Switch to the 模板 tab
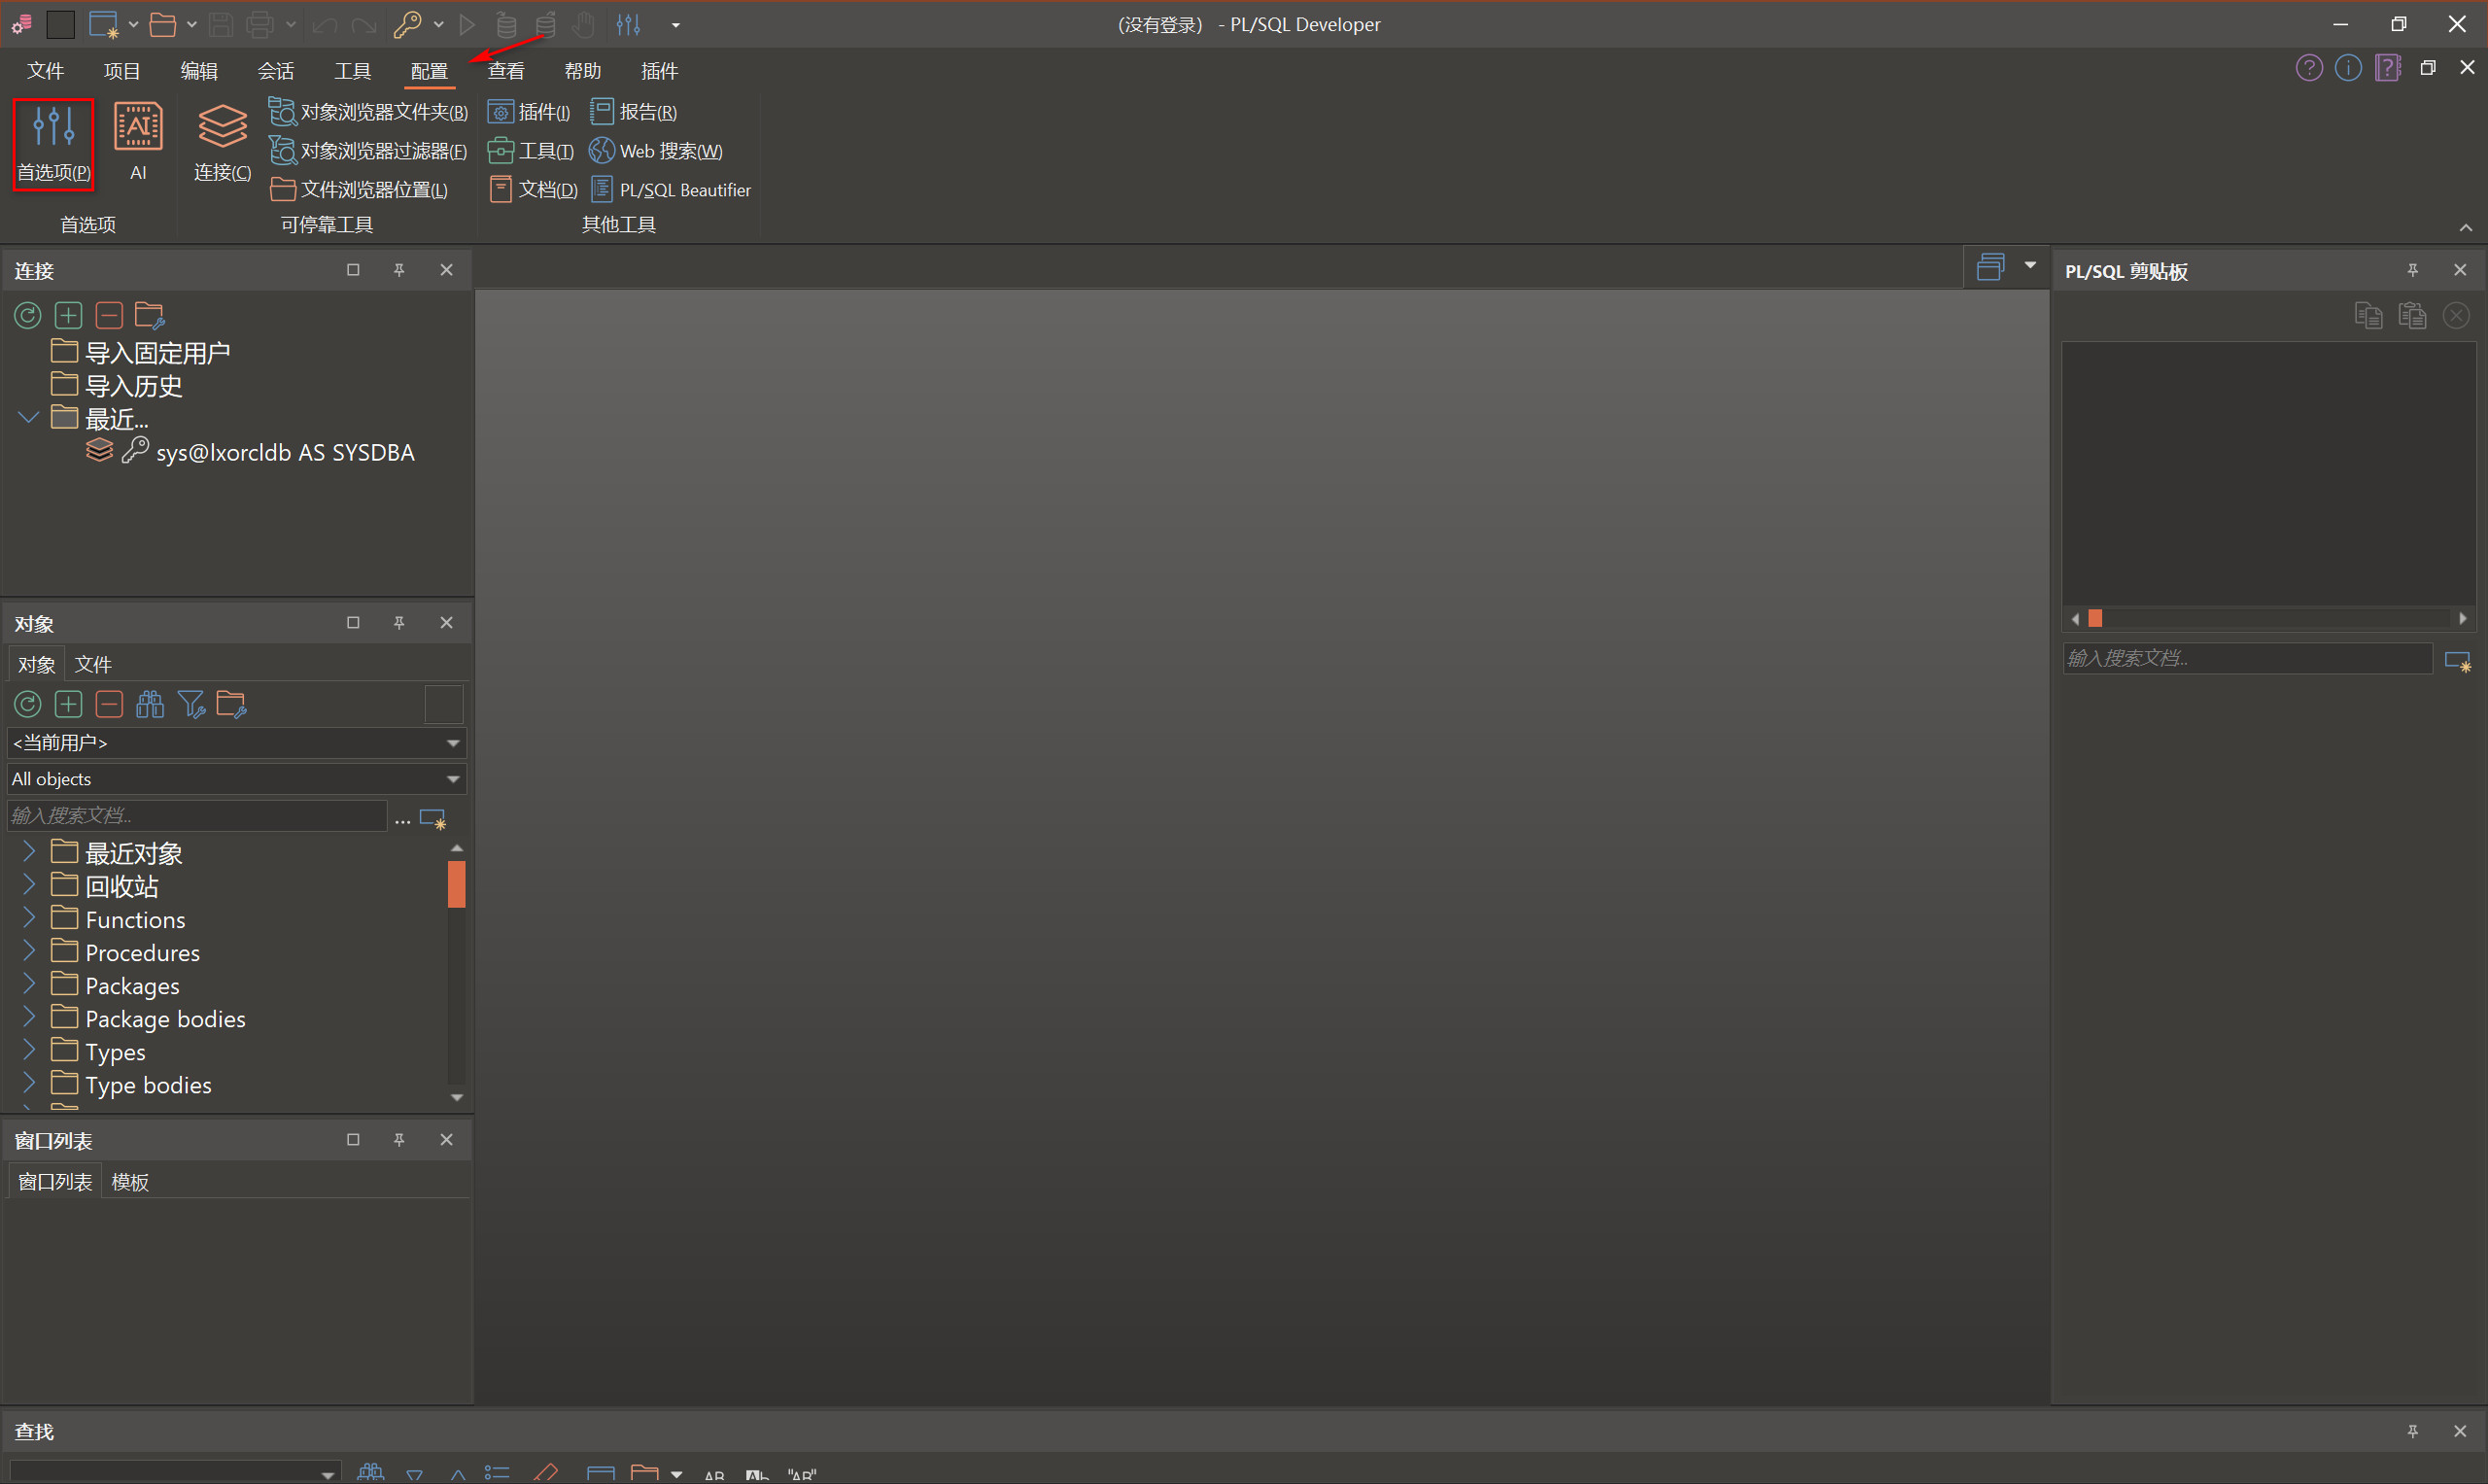This screenshot has width=2488, height=1484. click(130, 1182)
